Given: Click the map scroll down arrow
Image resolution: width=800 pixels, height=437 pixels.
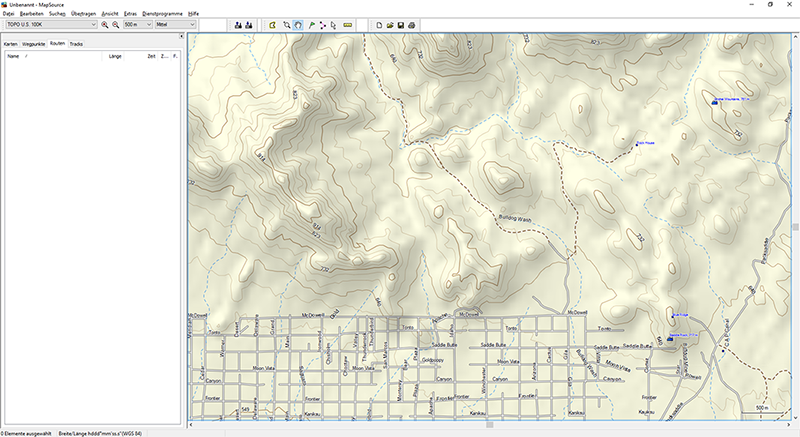Looking at the screenshot, I should click(x=795, y=418).
